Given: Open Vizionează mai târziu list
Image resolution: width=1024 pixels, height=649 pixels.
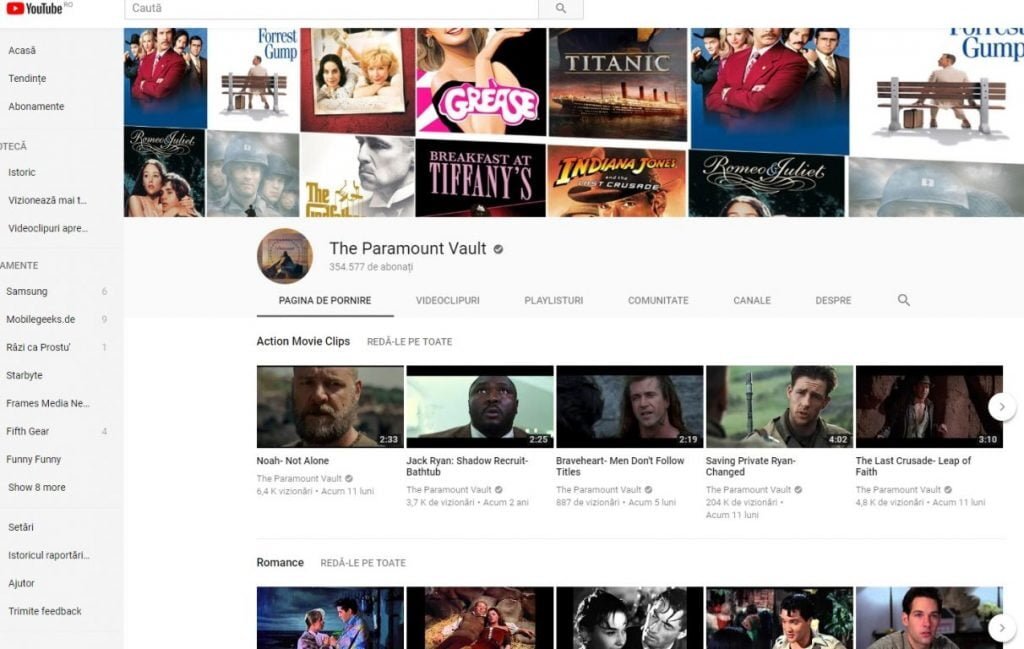Looking at the screenshot, I should [x=47, y=200].
